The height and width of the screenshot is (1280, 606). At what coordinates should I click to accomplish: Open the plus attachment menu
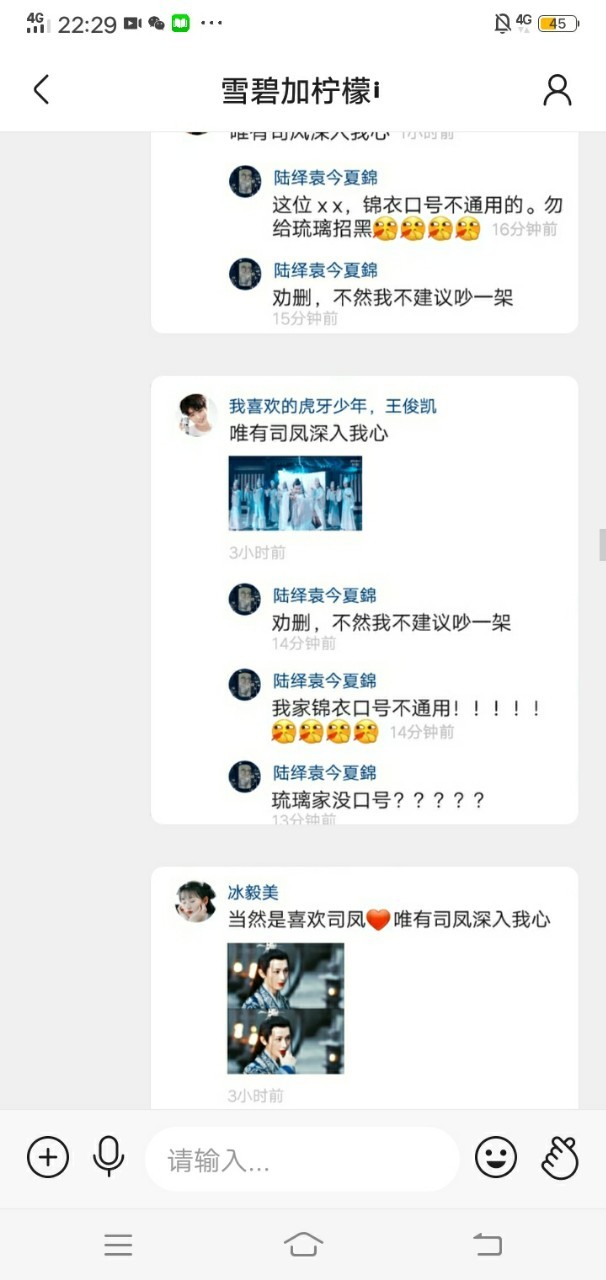48,1158
